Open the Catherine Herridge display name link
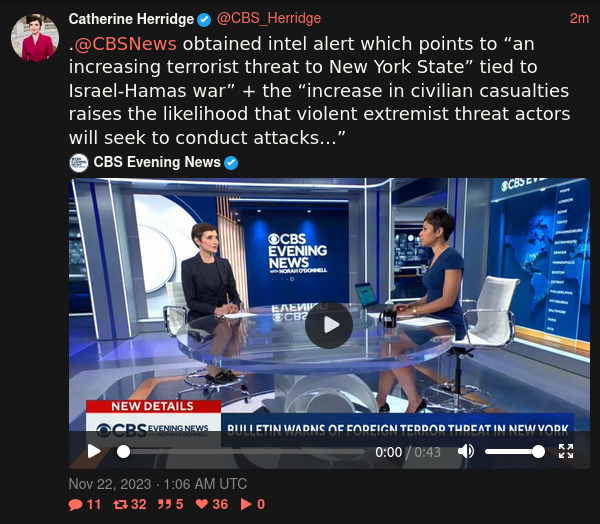 click(131, 19)
